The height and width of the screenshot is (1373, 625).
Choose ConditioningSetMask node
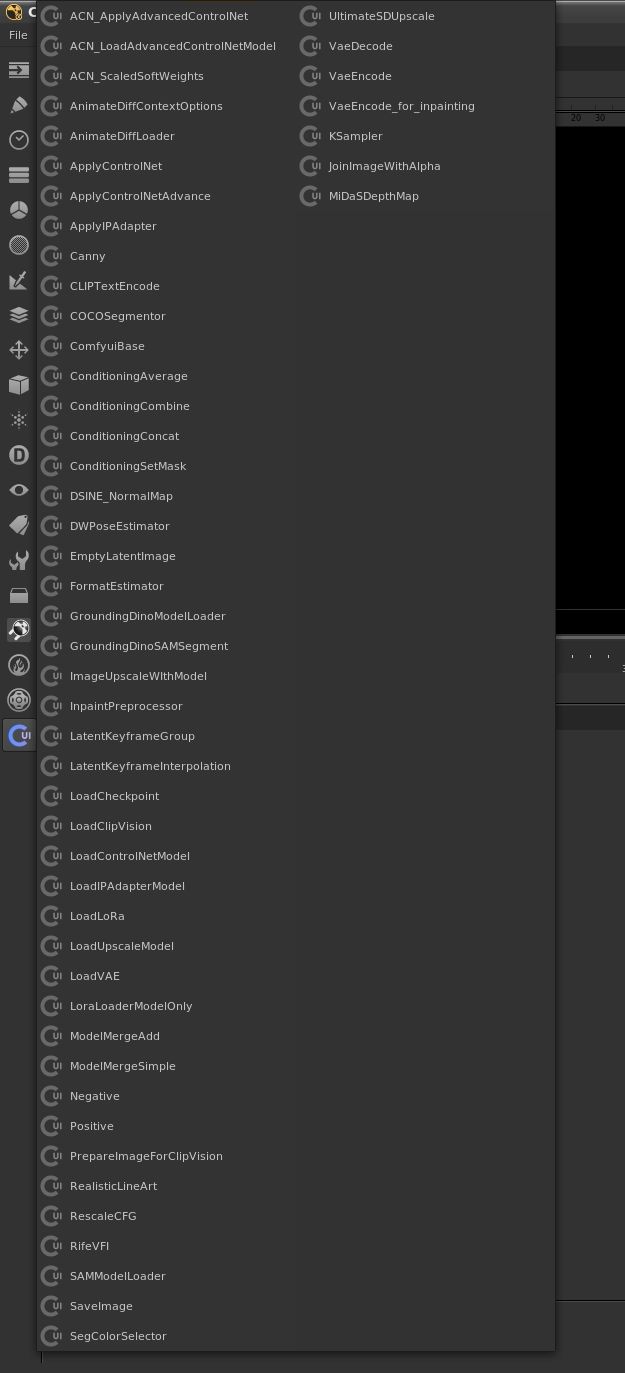[128, 466]
